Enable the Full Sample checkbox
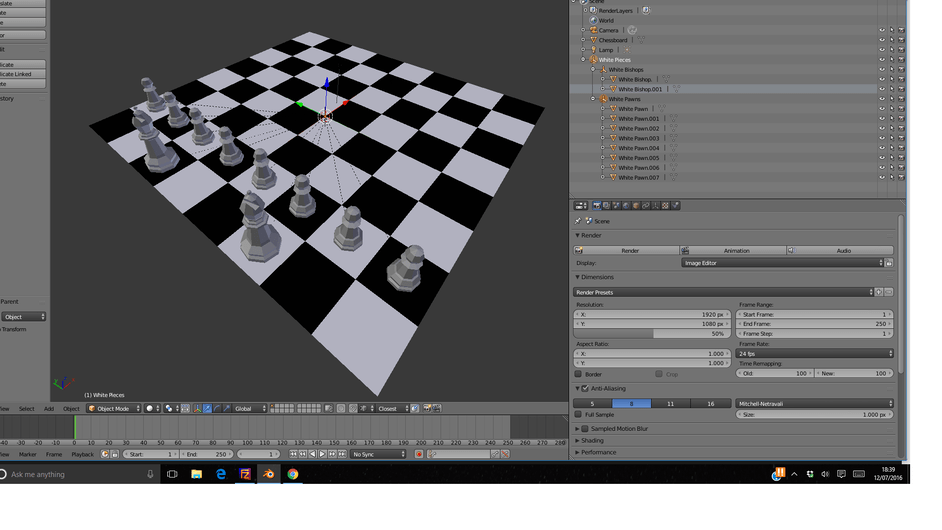This screenshot has width=942, height=530. point(579,414)
